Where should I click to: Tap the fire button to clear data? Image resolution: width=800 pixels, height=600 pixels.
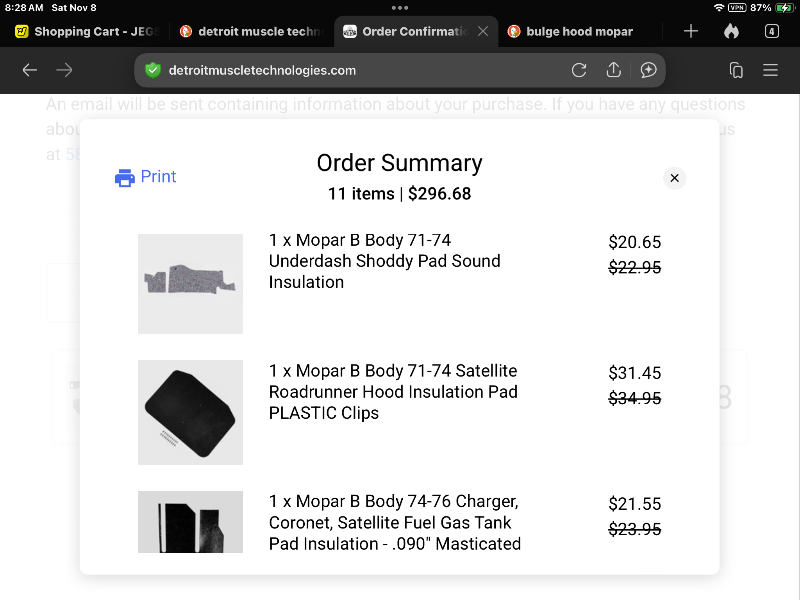click(731, 31)
